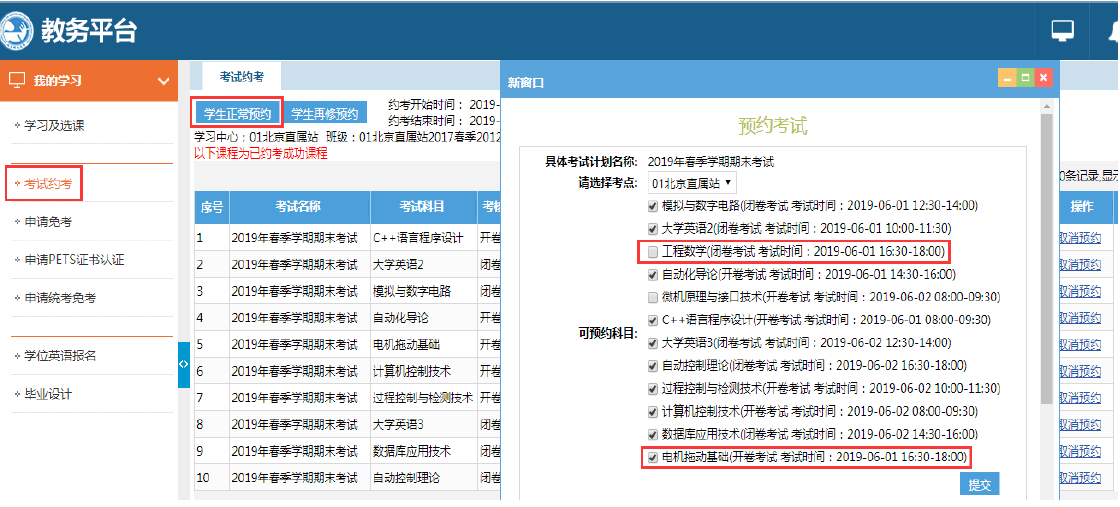Click the monitor icon in top header
The height and width of the screenshot is (507, 1120).
pyautogui.click(x=1062, y=31)
